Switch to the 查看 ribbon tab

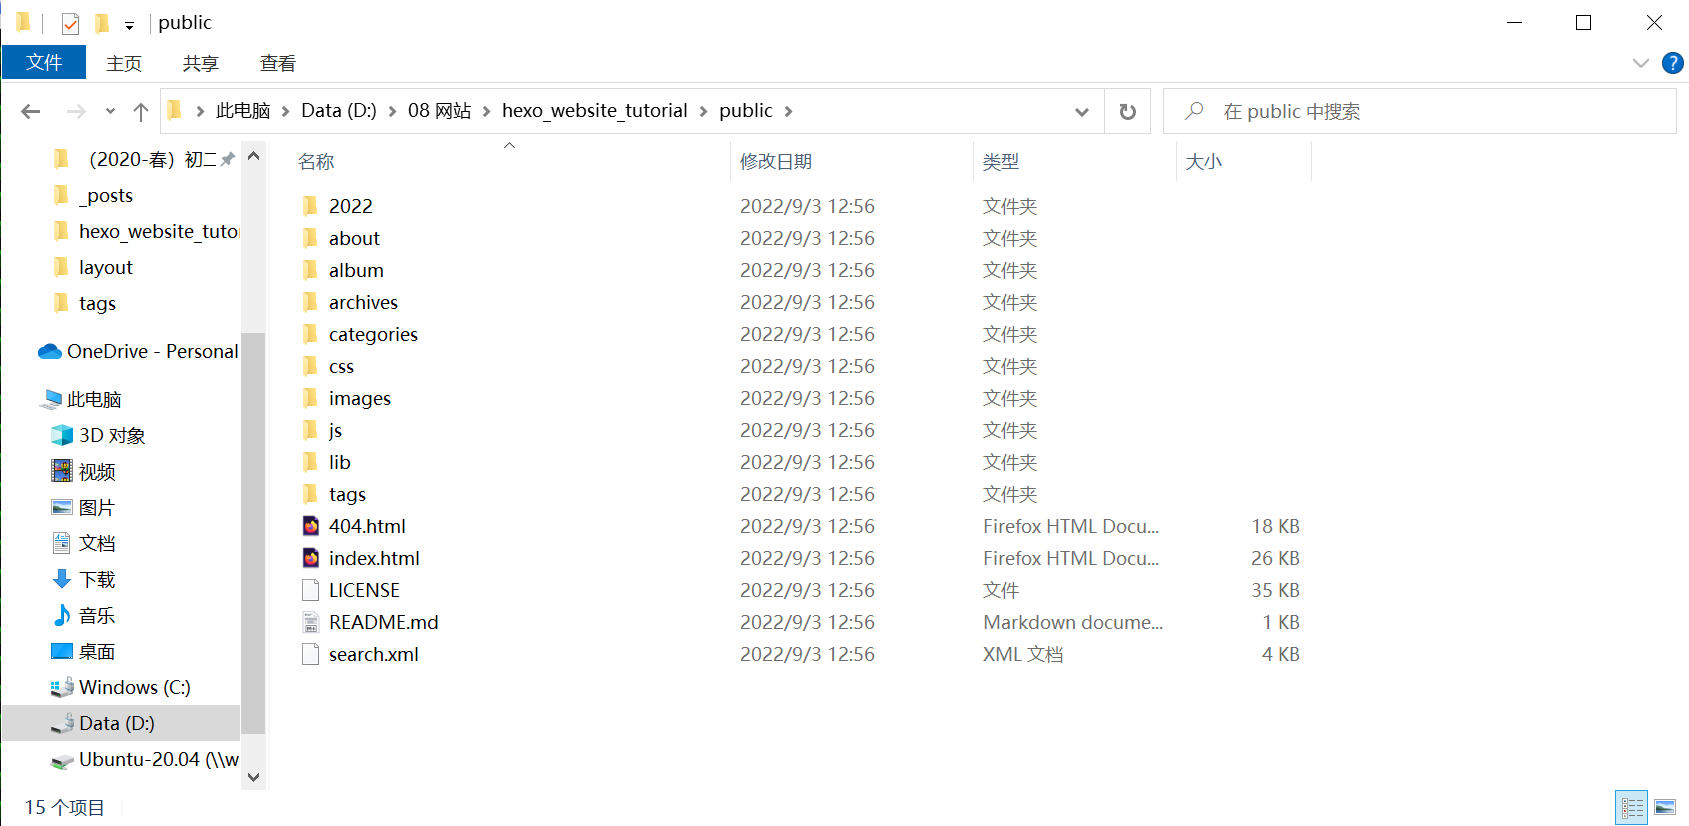(277, 63)
